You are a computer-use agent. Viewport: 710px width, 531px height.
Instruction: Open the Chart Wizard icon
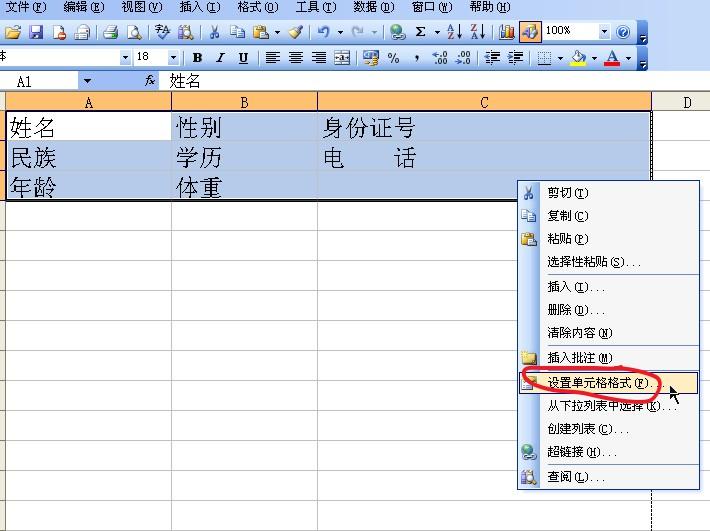coord(507,32)
